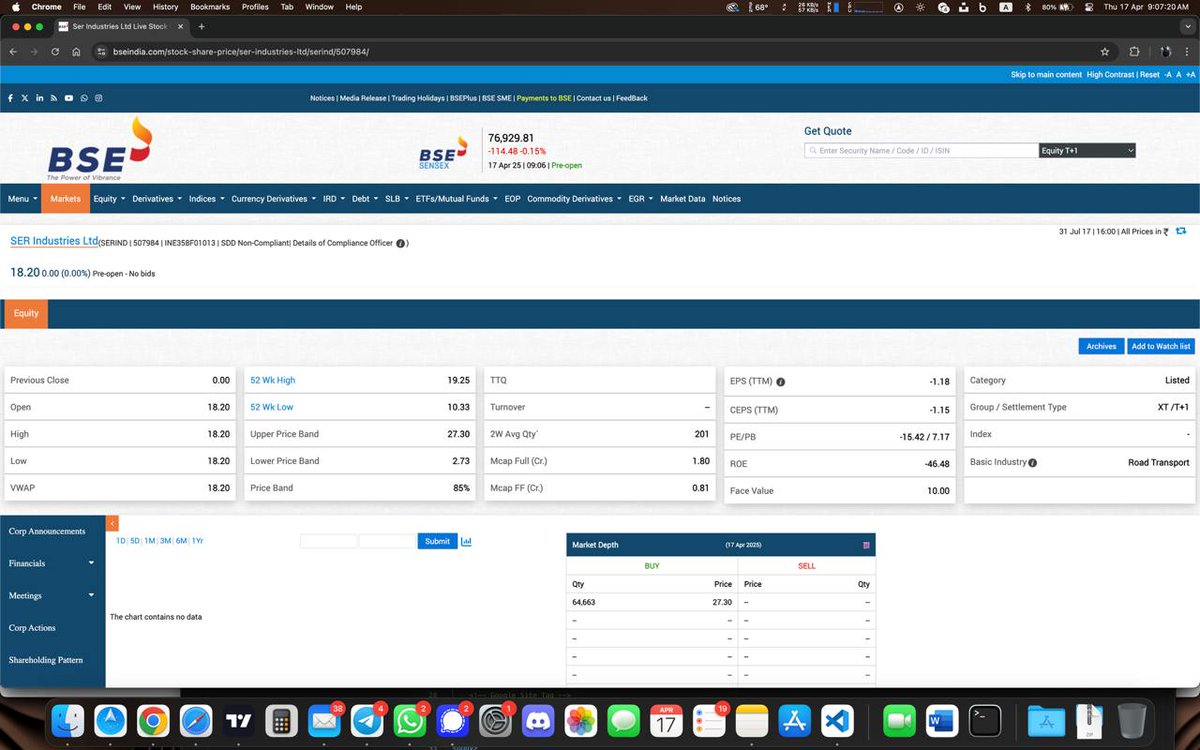This screenshot has width=1200, height=750.
Task: Click the first chart date field
Action: tap(328, 541)
